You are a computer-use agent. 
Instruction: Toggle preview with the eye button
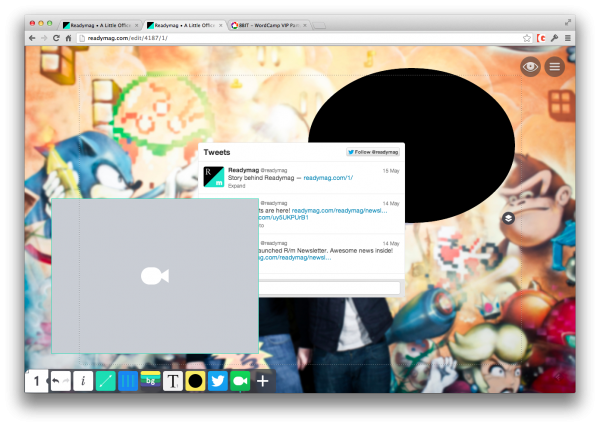pos(530,67)
